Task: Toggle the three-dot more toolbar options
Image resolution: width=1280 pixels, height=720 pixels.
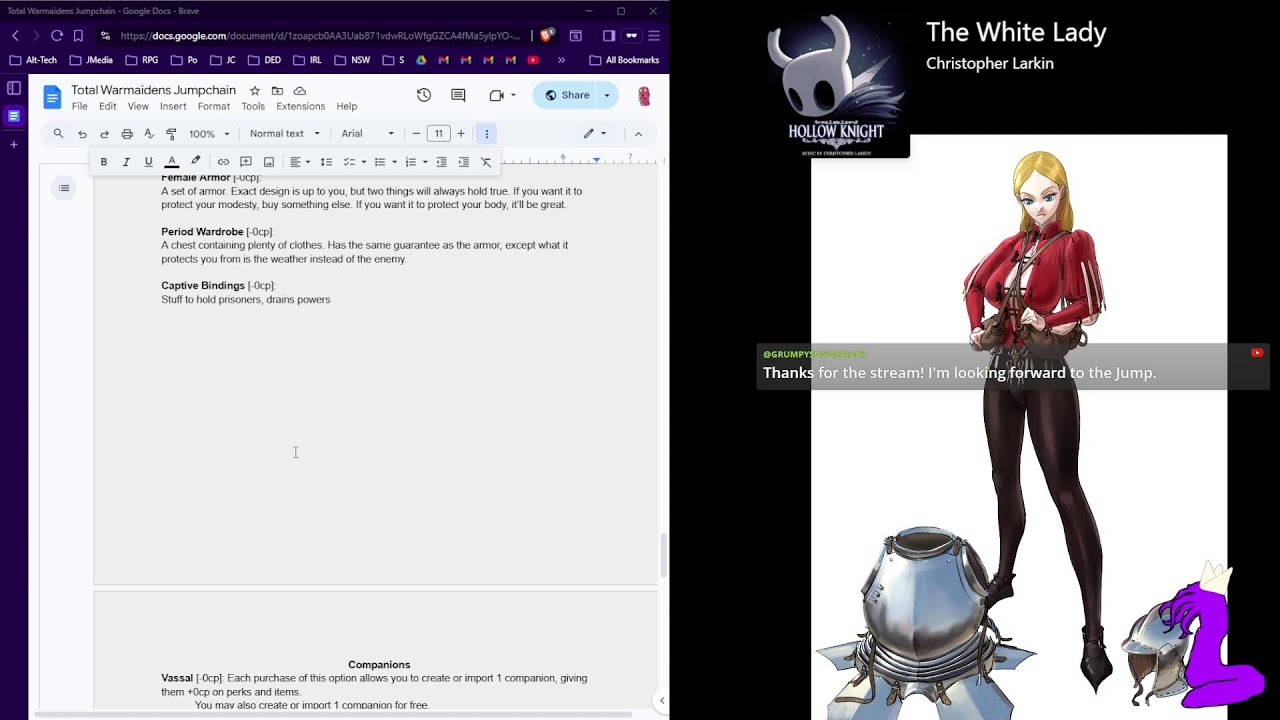Action: pos(487,134)
